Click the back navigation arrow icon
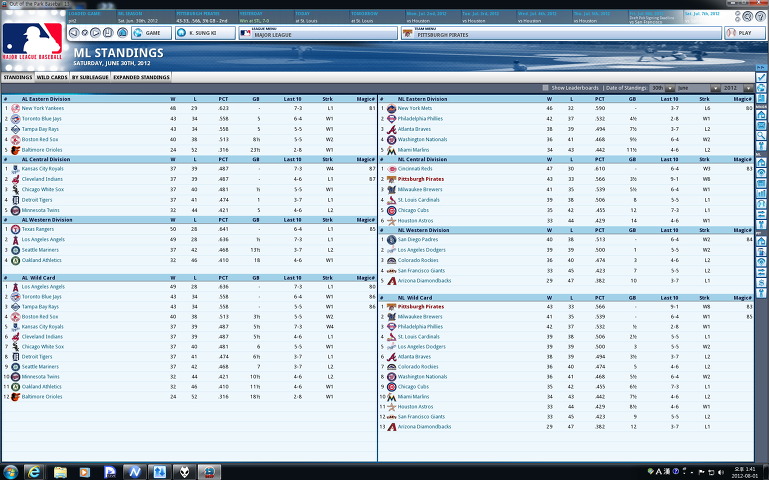Screen dimensions: 769x480 coord(74,33)
